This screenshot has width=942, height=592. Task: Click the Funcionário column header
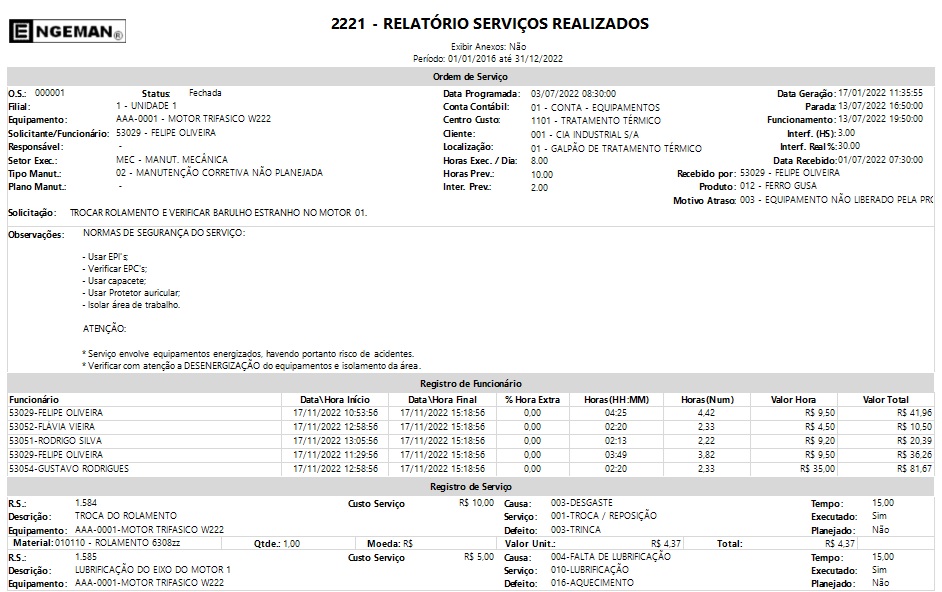pyautogui.click(x=35, y=399)
